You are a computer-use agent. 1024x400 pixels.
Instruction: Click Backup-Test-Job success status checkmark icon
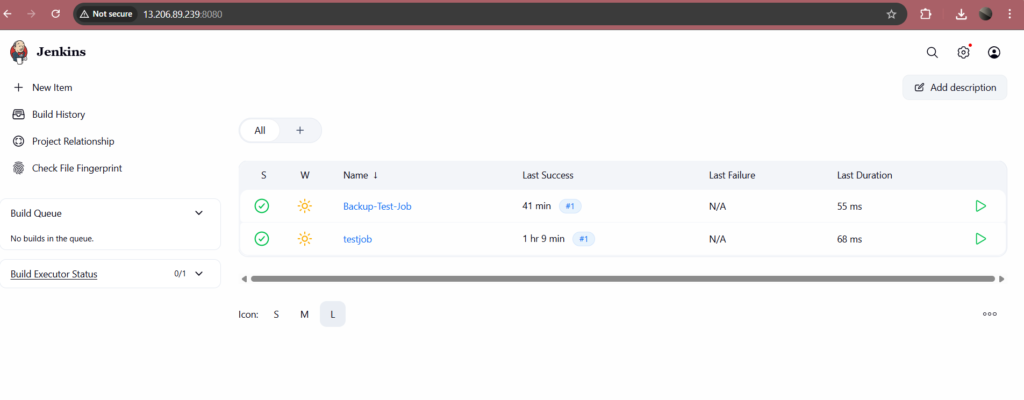(x=262, y=206)
